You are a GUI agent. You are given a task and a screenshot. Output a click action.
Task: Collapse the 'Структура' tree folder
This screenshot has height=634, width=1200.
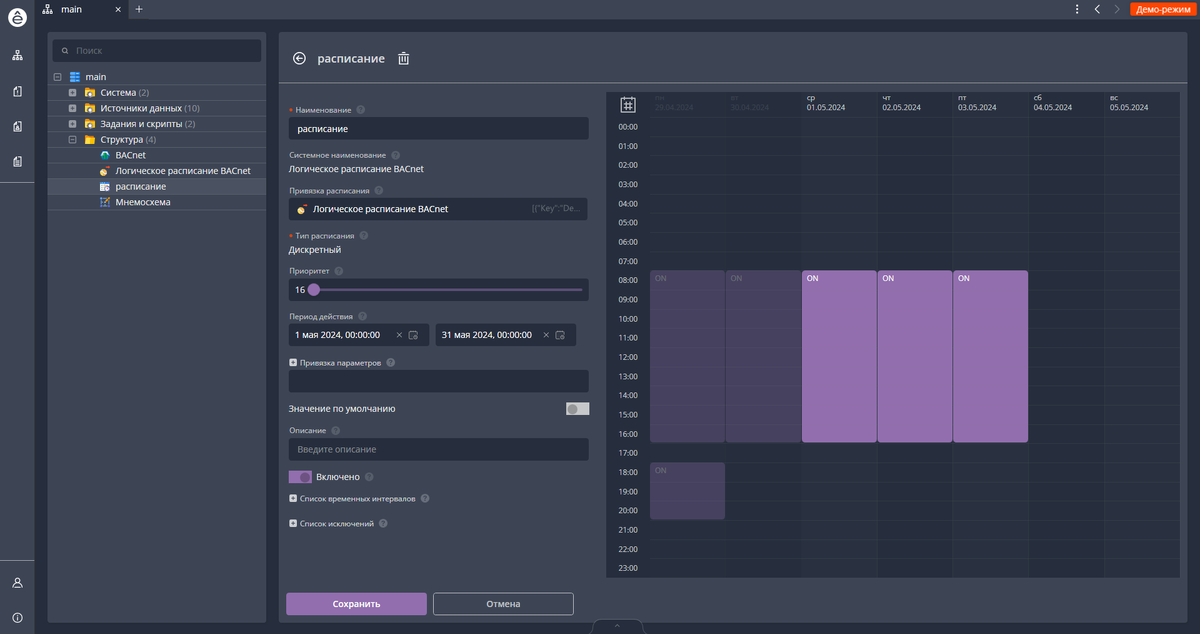click(x=72, y=140)
